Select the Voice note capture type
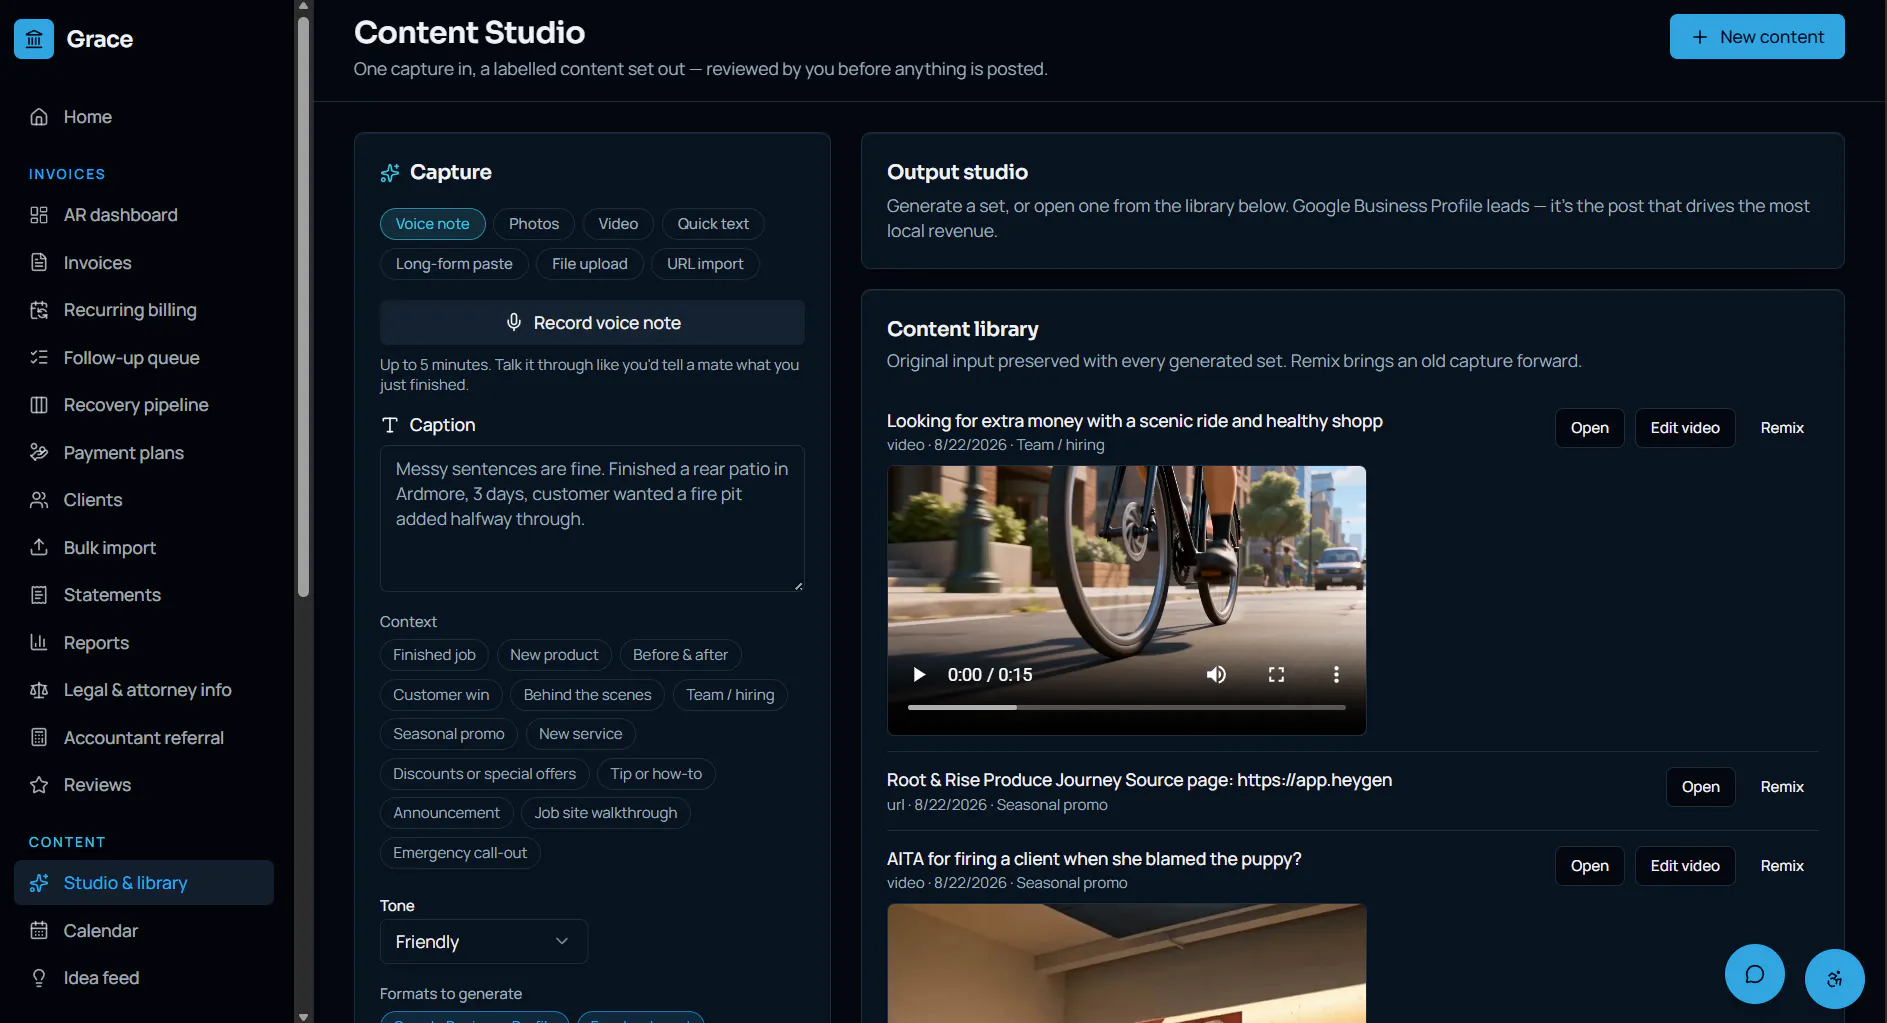 [433, 224]
